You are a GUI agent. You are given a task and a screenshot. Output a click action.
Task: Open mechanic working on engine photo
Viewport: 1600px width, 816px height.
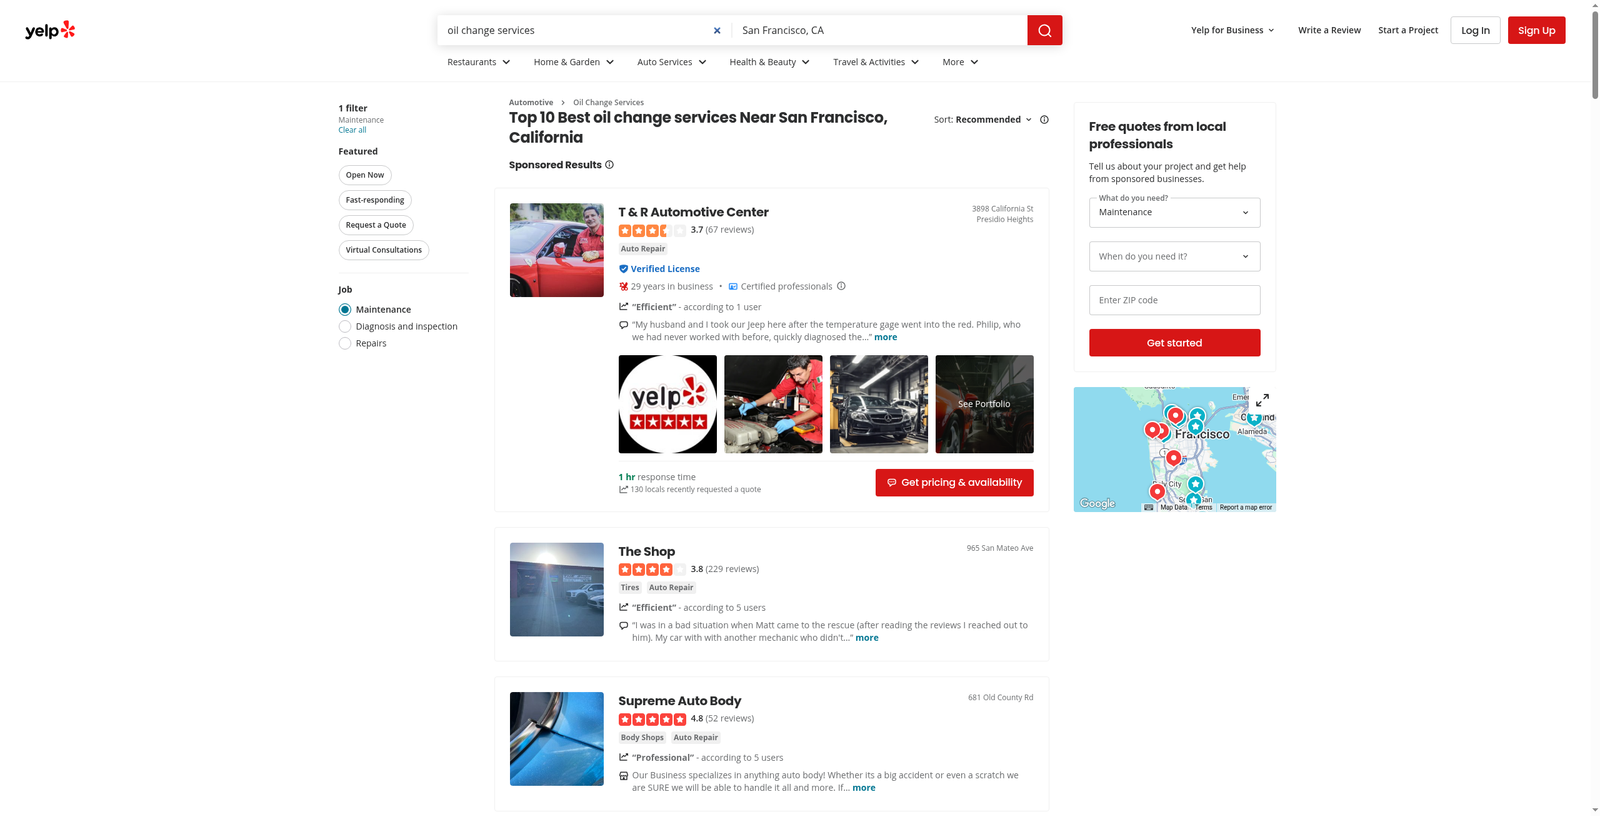[773, 404]
